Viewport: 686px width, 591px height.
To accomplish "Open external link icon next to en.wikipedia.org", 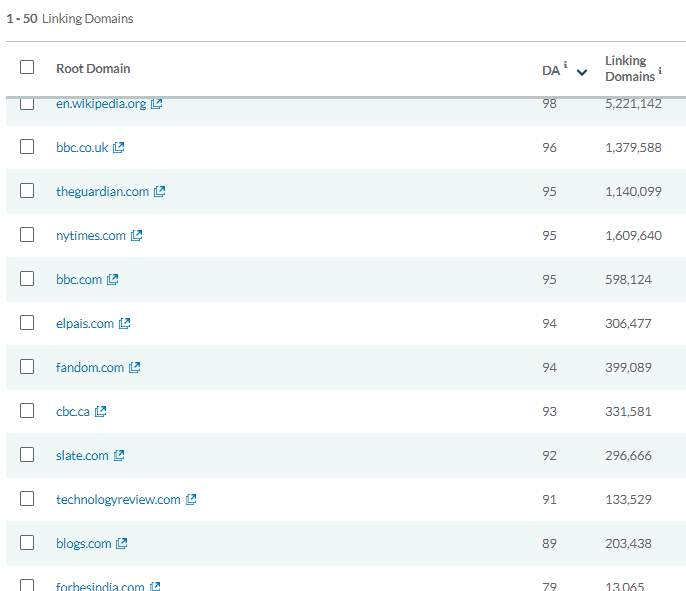I will tap(156, 104).
